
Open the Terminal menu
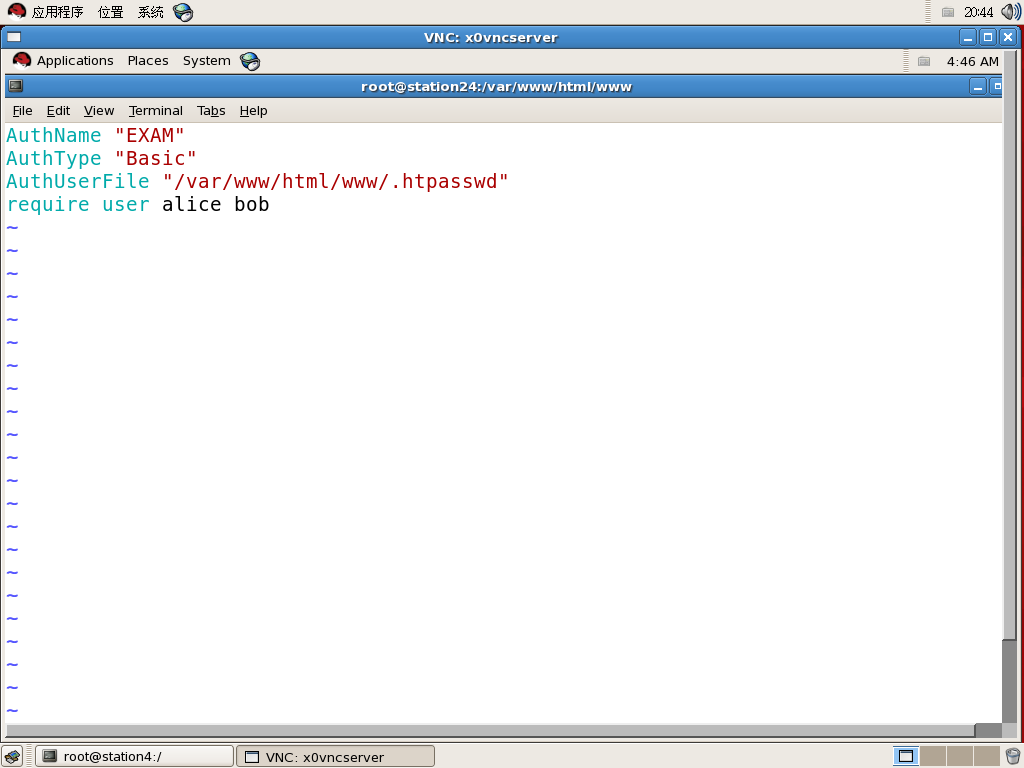[155, 110]
